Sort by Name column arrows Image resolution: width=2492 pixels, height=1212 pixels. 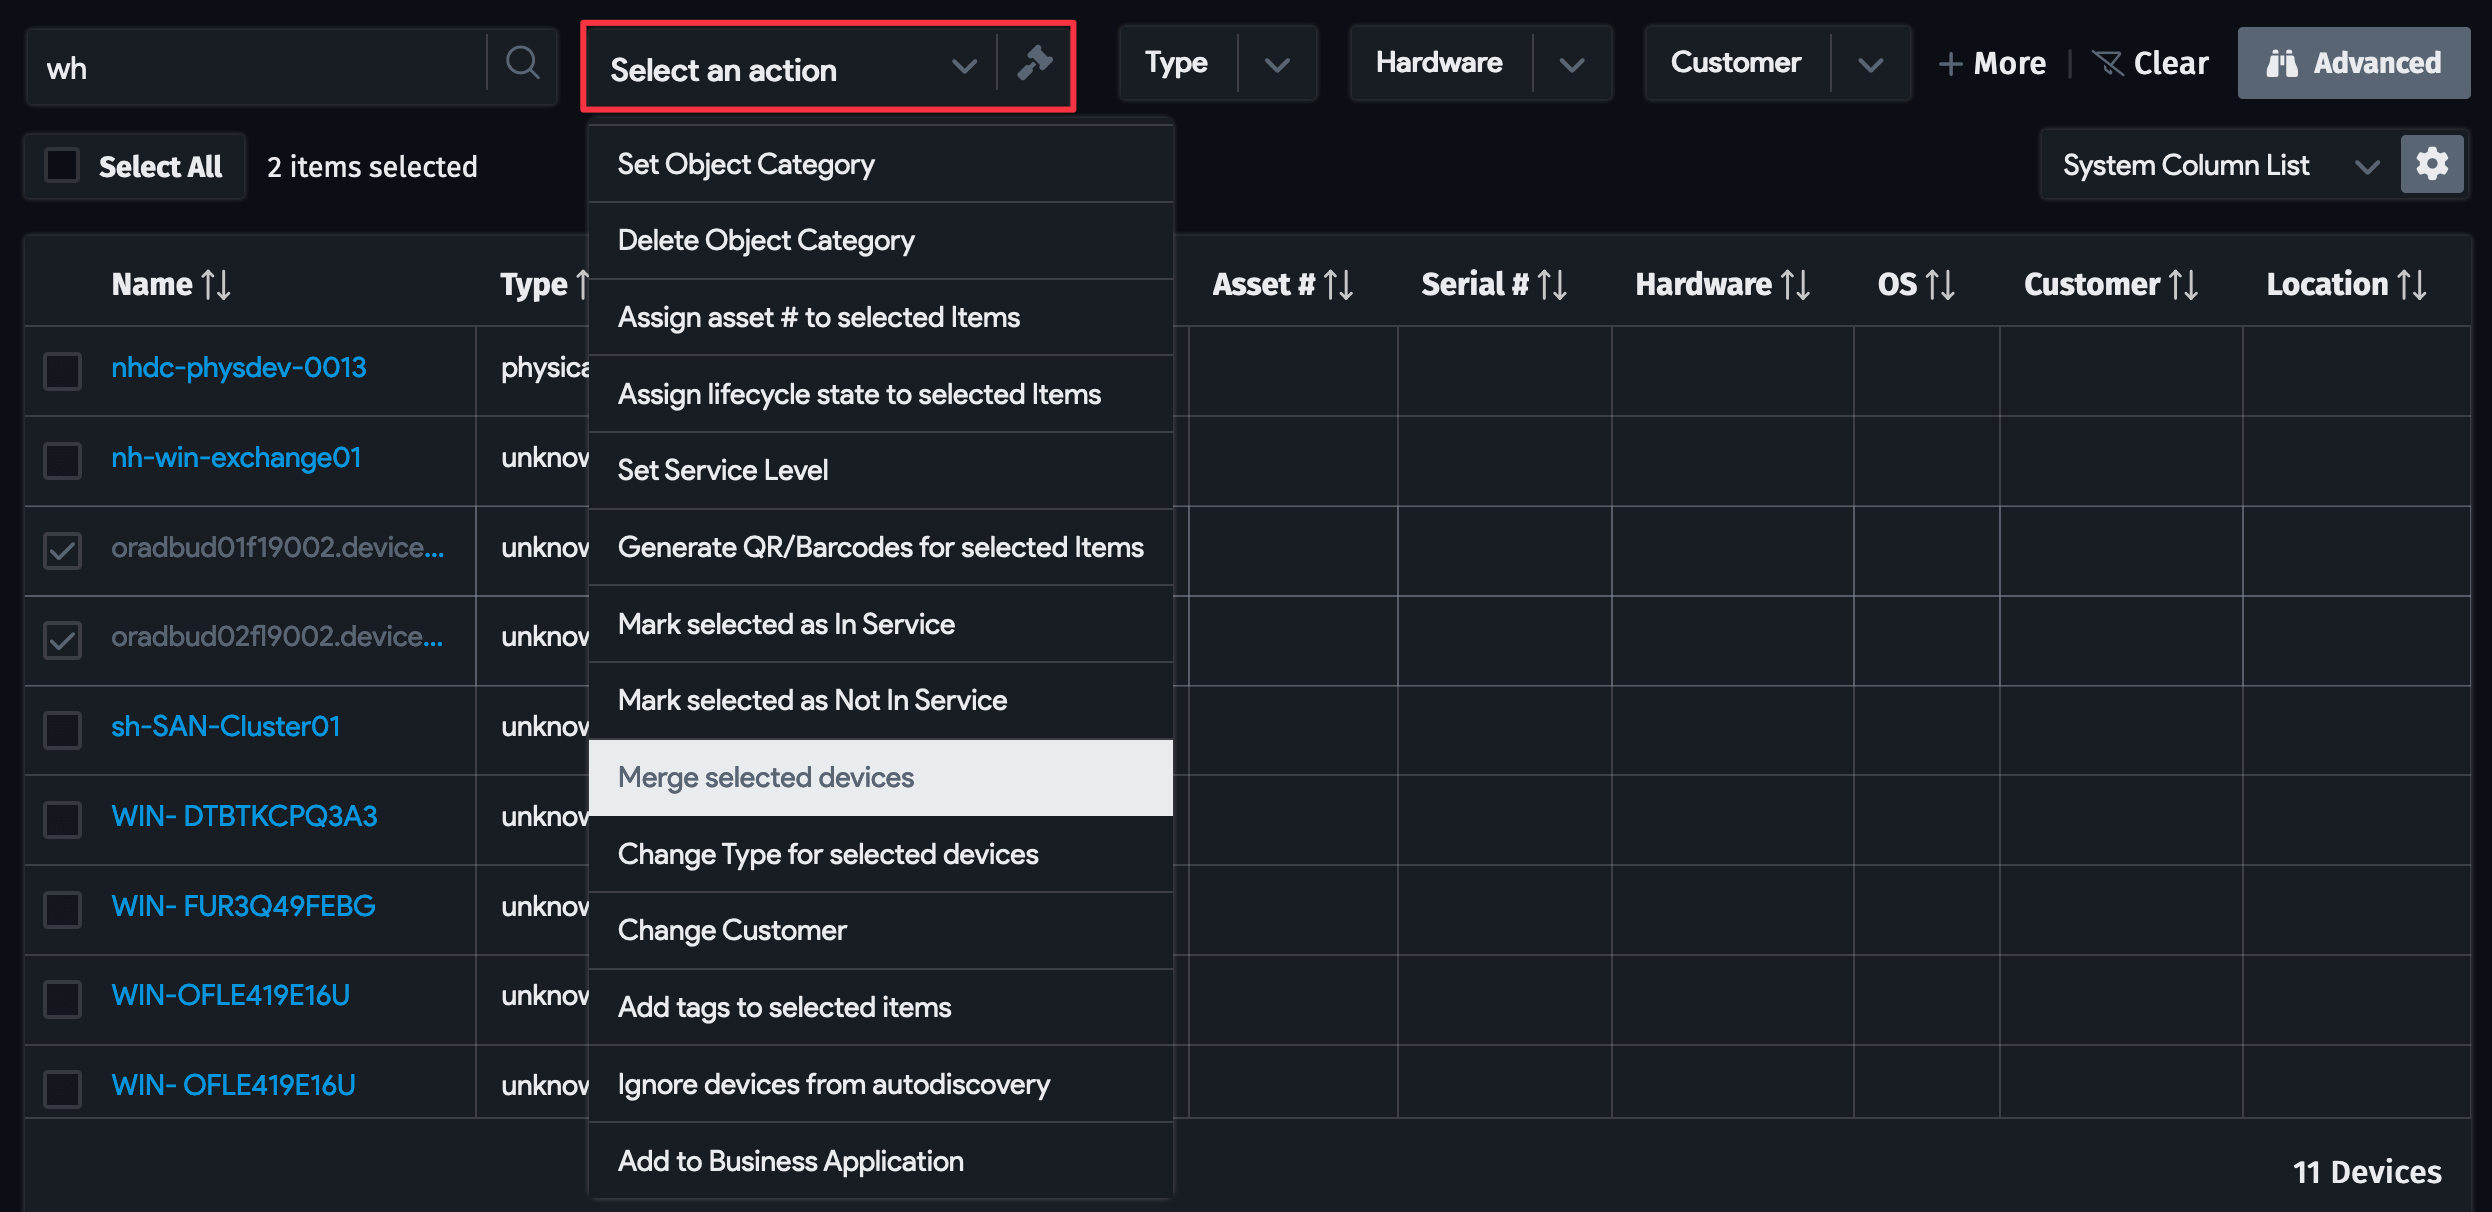tap(216, 285)
